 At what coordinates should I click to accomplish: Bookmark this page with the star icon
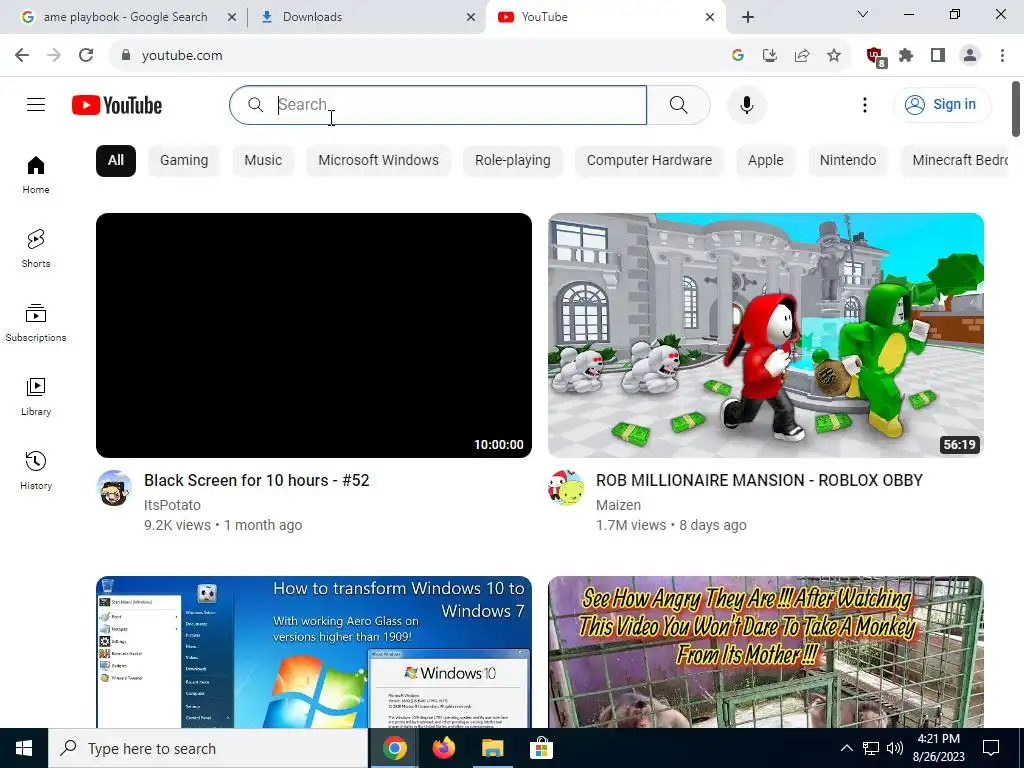tap(834, 56)
